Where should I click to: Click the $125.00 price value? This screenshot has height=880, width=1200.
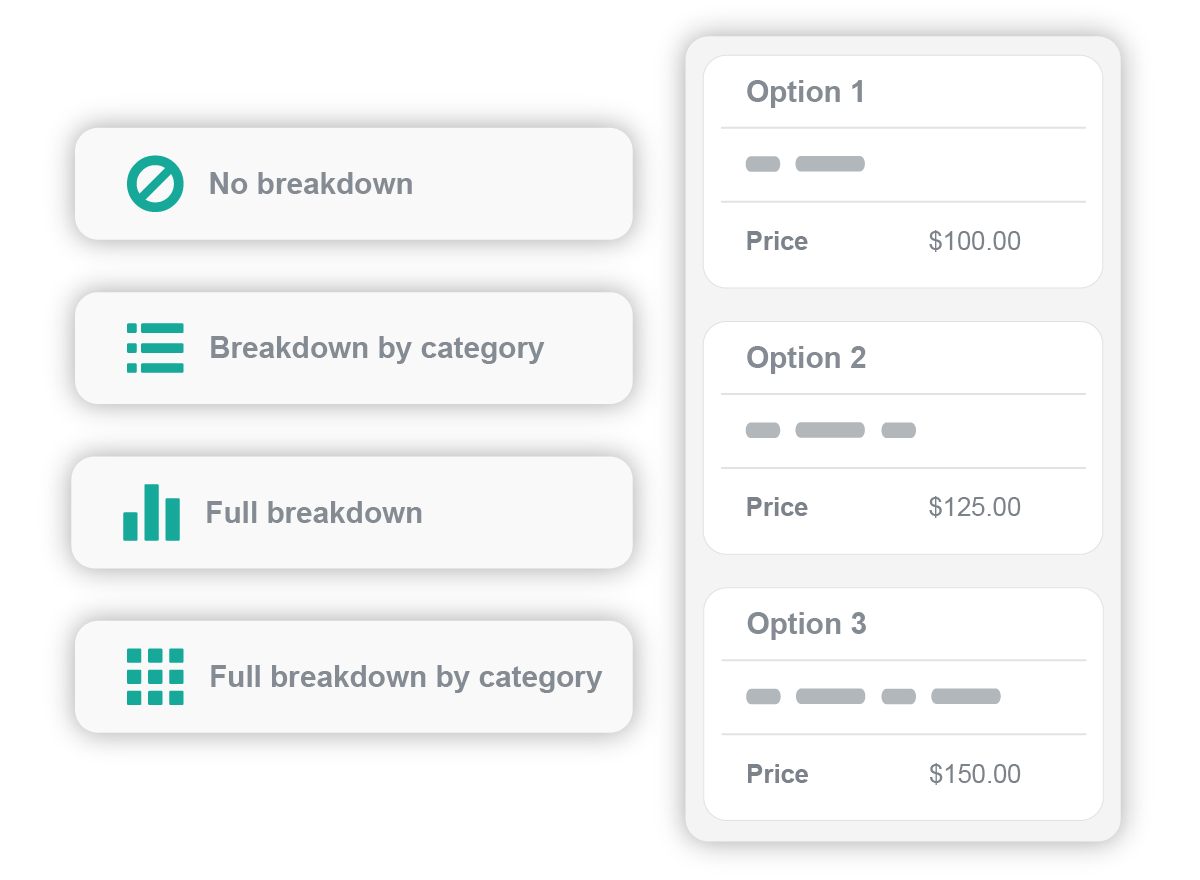(974, 507)
